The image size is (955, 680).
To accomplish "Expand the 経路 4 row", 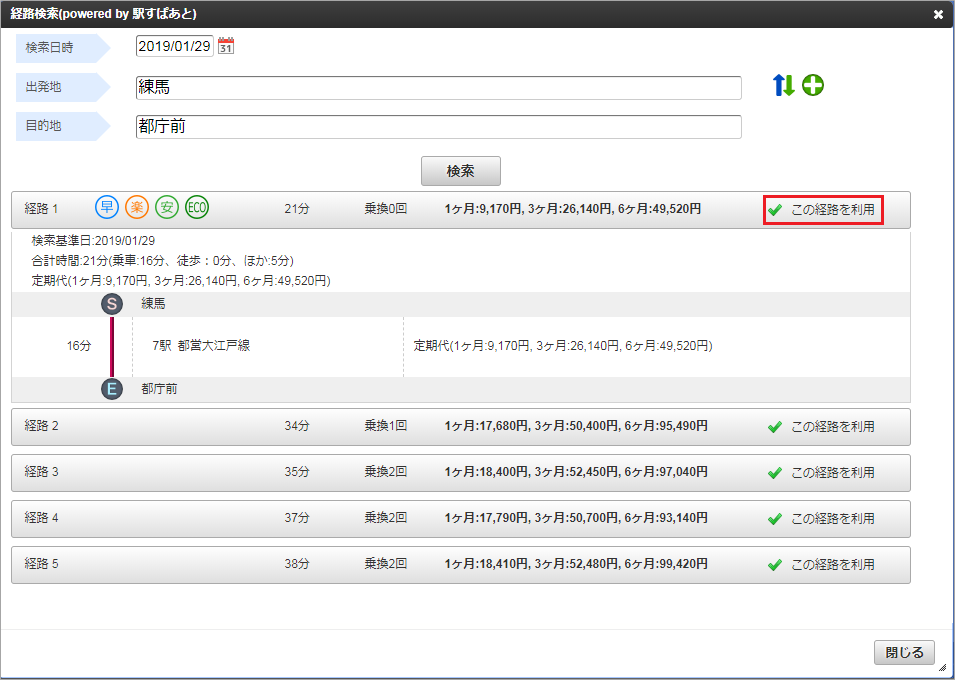I will click(461, 519).
